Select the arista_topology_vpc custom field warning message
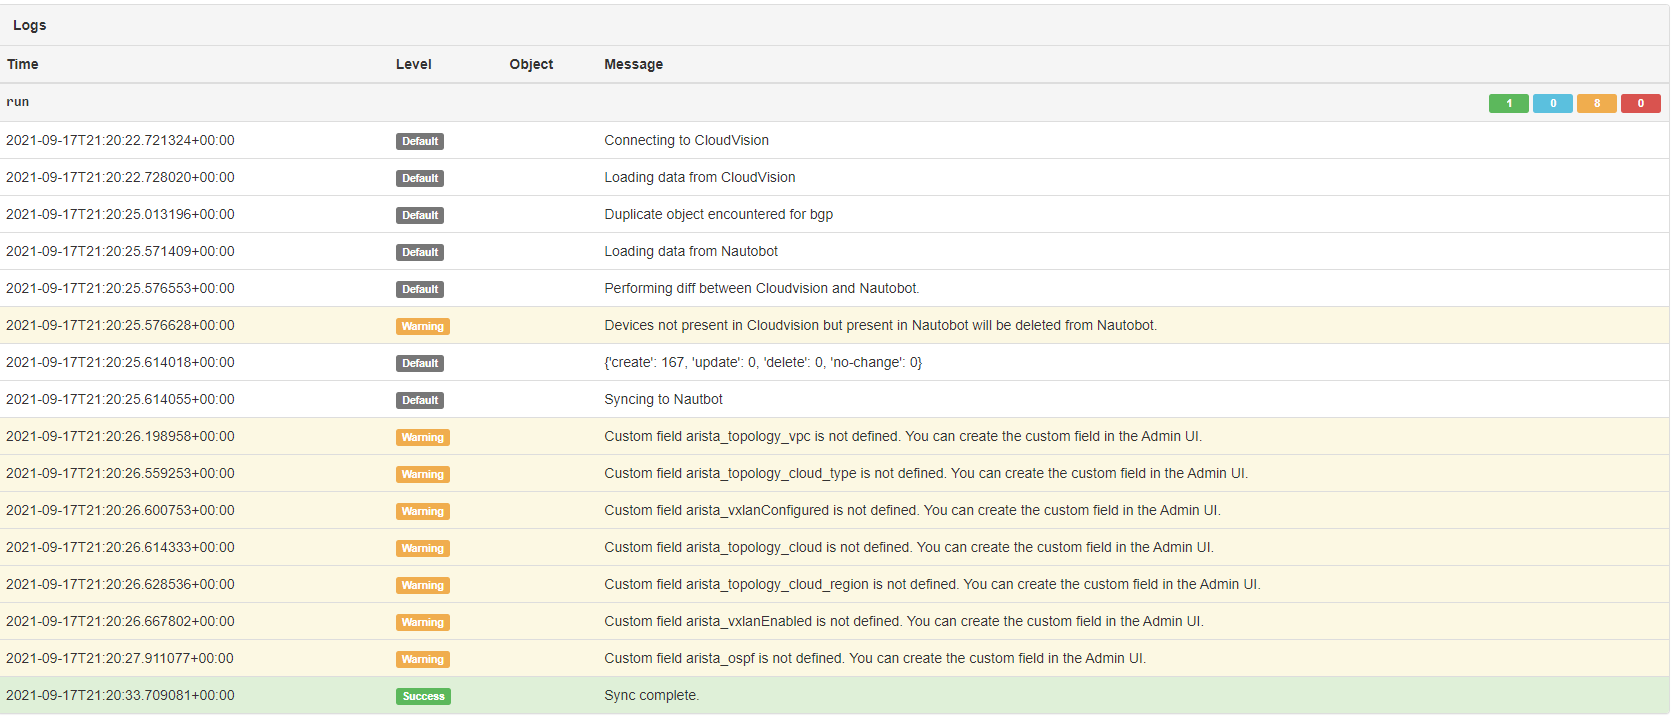 tap(903, 436)
